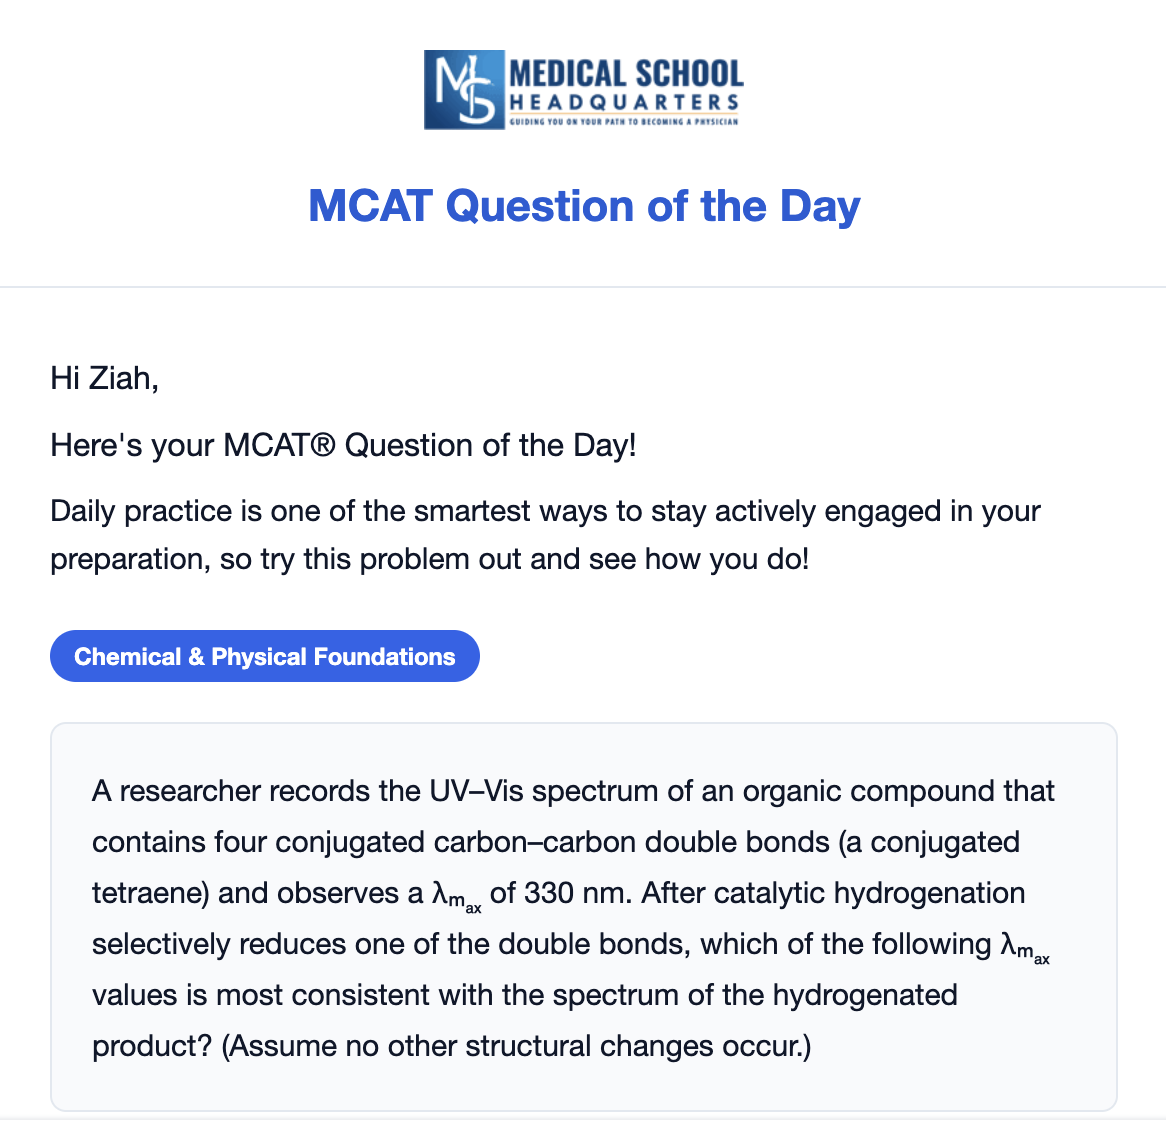
Task: Click the MEDICAL SCHOOL logo wordmark
Action: click(626, 74)
